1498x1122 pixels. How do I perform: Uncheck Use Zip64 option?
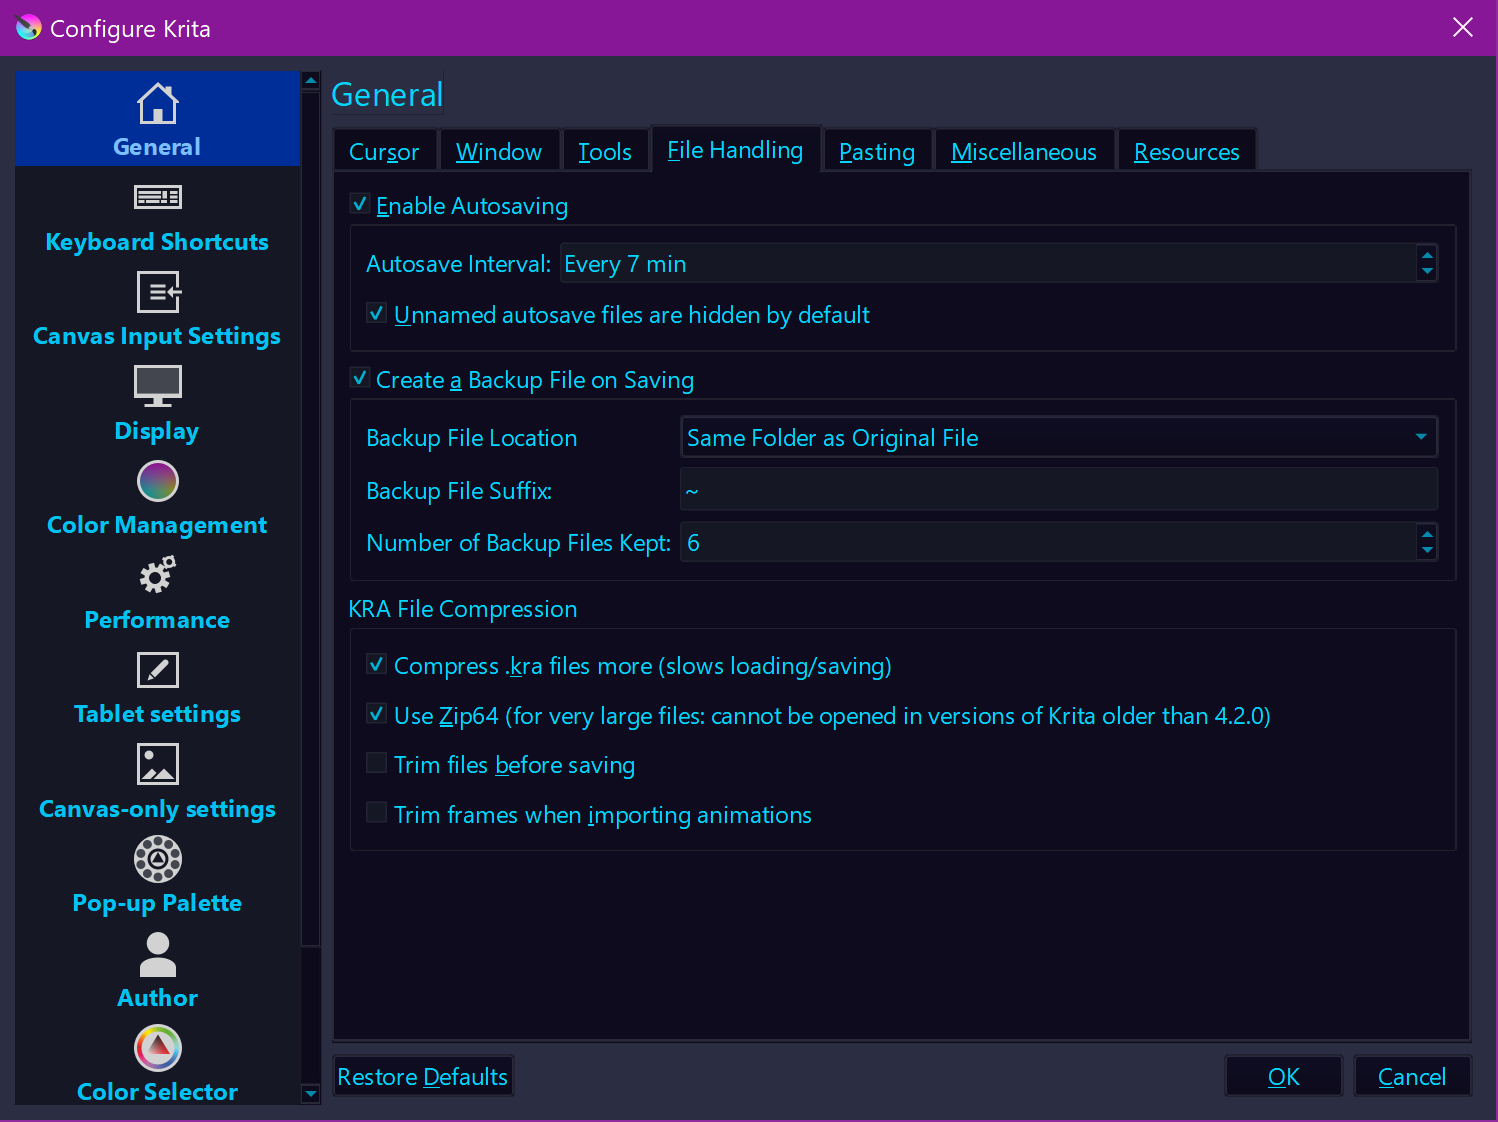coord(377,714)
